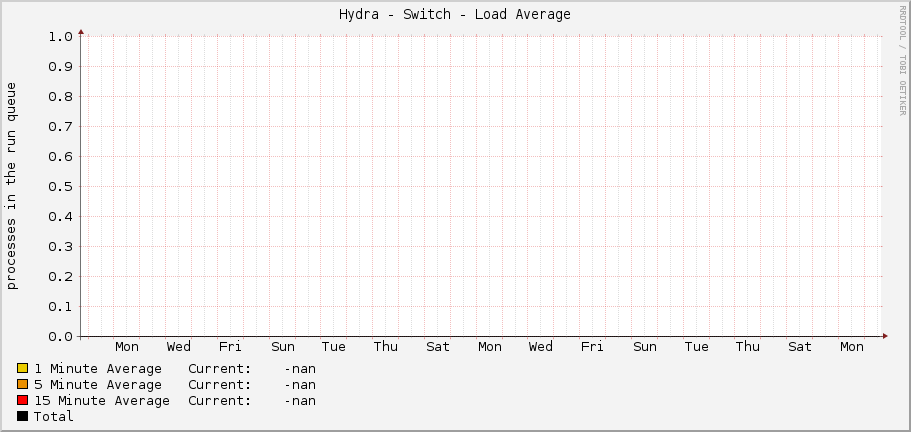Click the graph title "Hydra - Switch - Load Average"
The height and width of the screenshot is (432, 911).
click(x=455, y=15)
